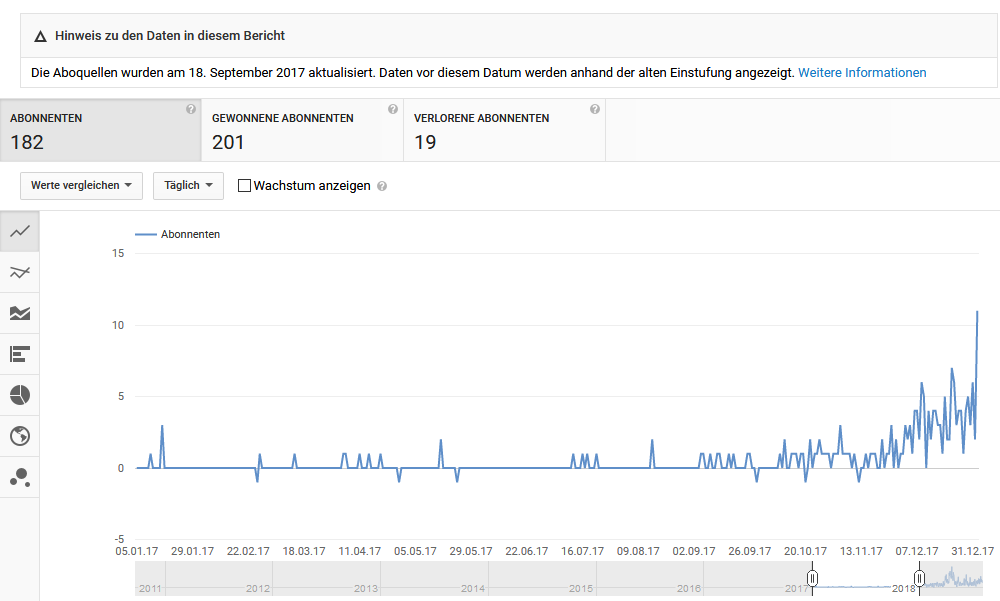The image size is (1000, 601).
Task: Grab the right timeline range handle
Action: tap(919, 579)
